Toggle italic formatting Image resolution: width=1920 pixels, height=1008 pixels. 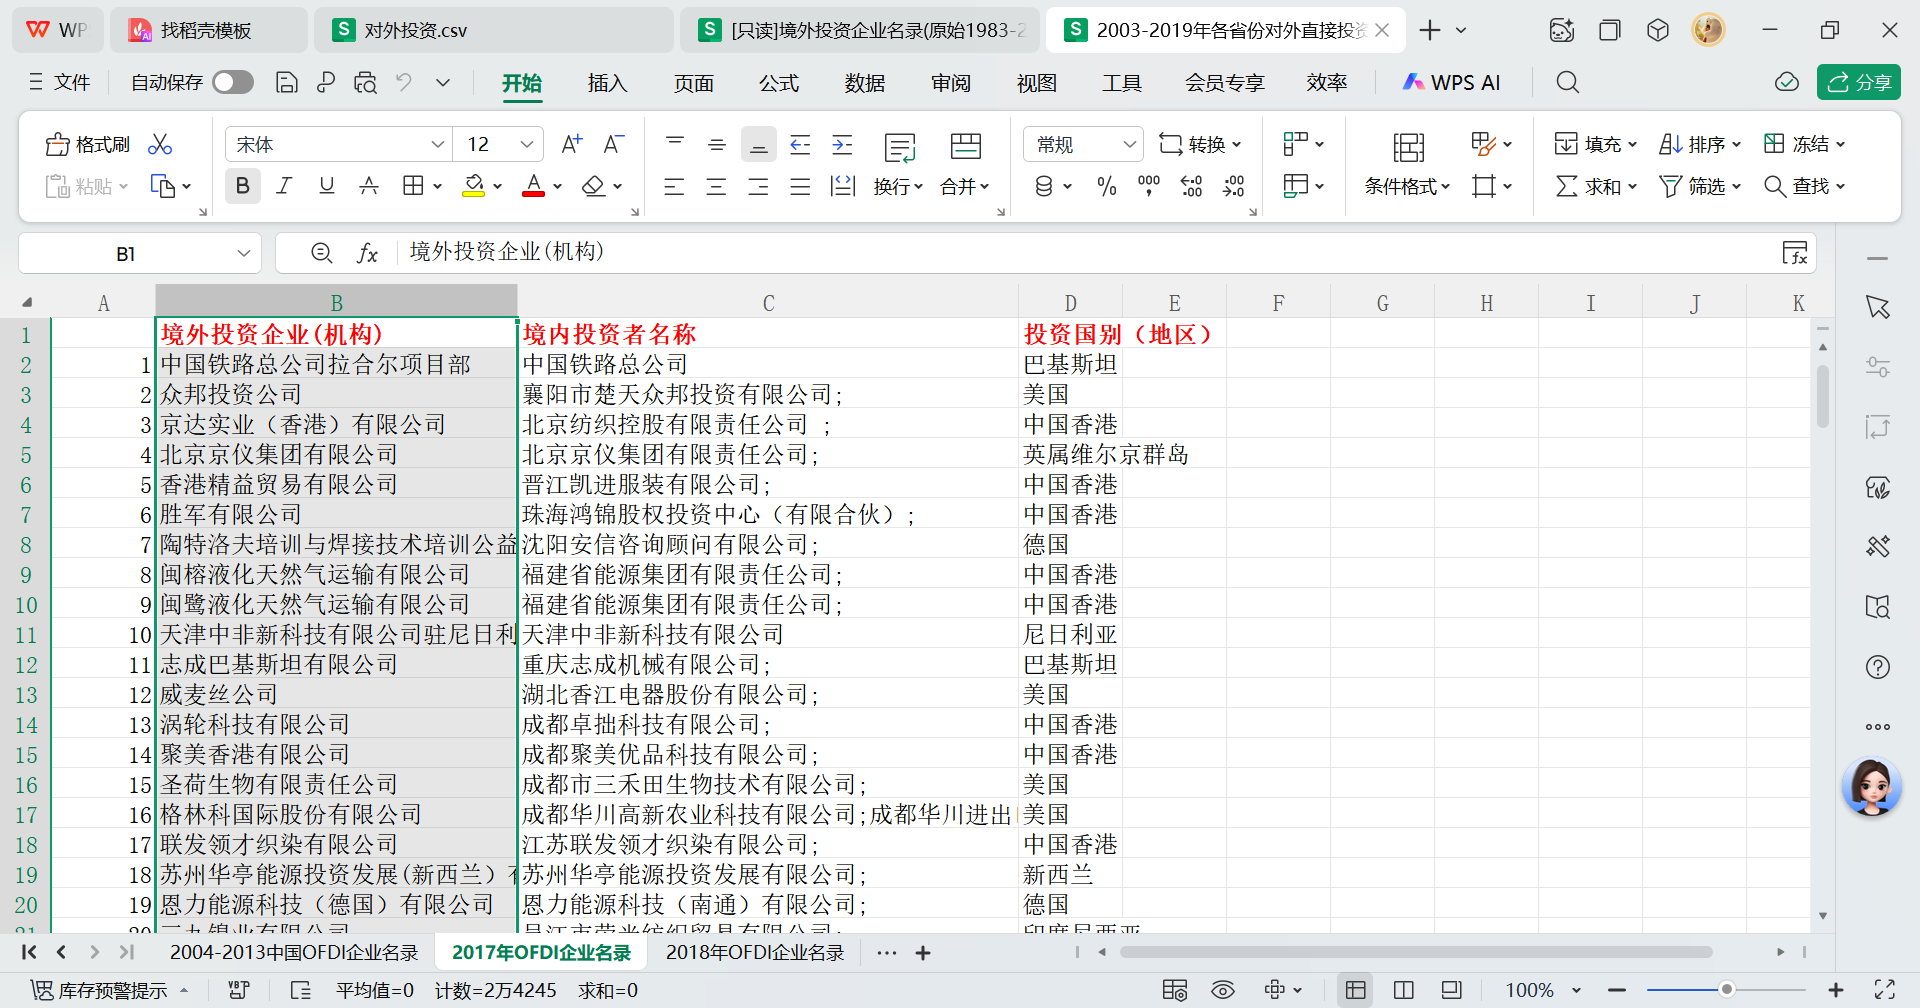tap(285, 186)
